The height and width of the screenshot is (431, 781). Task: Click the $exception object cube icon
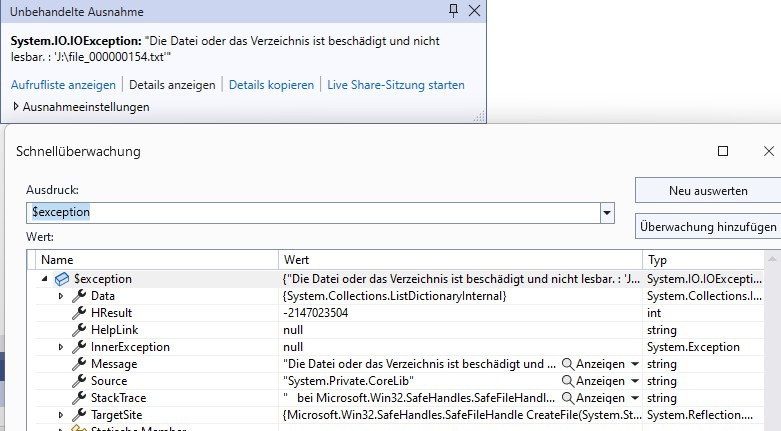pyautogui.click(x=61, y=279)
